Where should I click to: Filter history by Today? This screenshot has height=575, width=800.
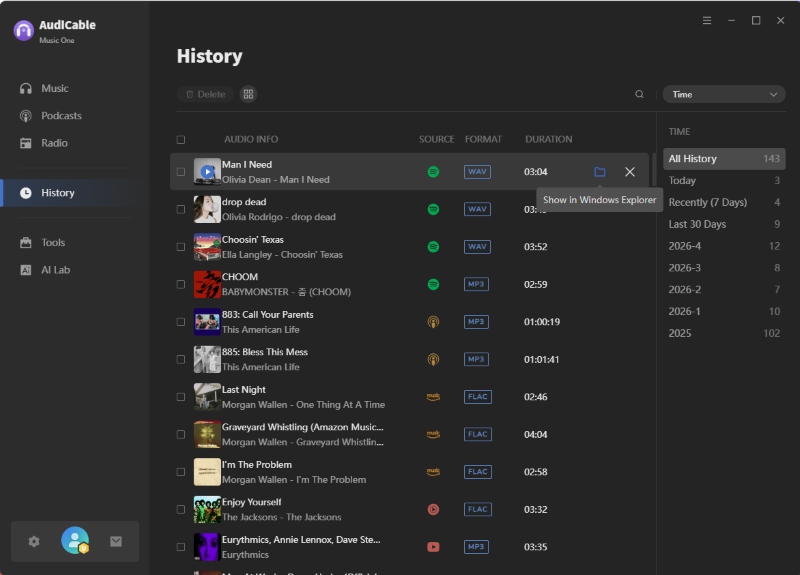click(724, 181)
